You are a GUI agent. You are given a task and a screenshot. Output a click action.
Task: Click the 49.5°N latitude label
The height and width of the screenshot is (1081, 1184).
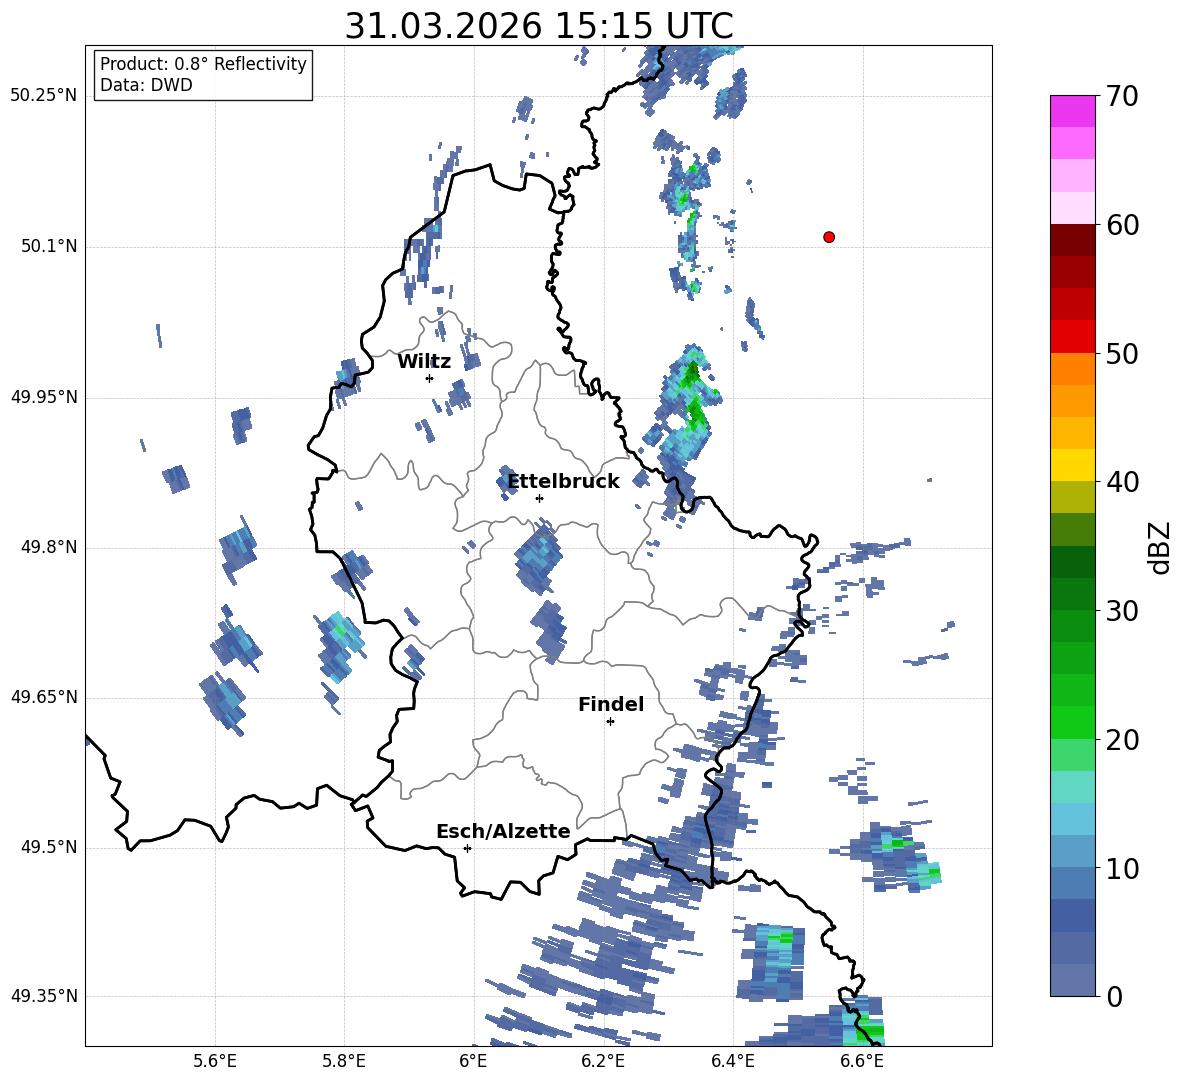49,847
